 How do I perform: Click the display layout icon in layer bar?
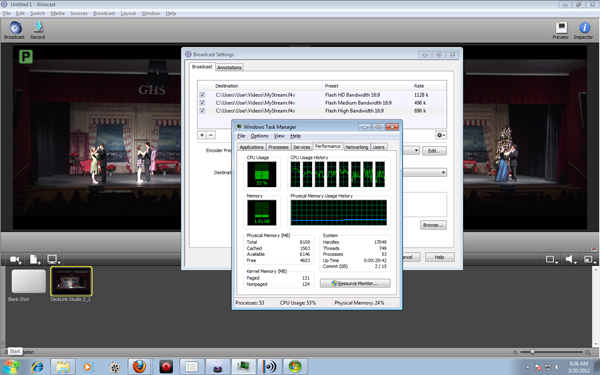(x=551, y=259)
